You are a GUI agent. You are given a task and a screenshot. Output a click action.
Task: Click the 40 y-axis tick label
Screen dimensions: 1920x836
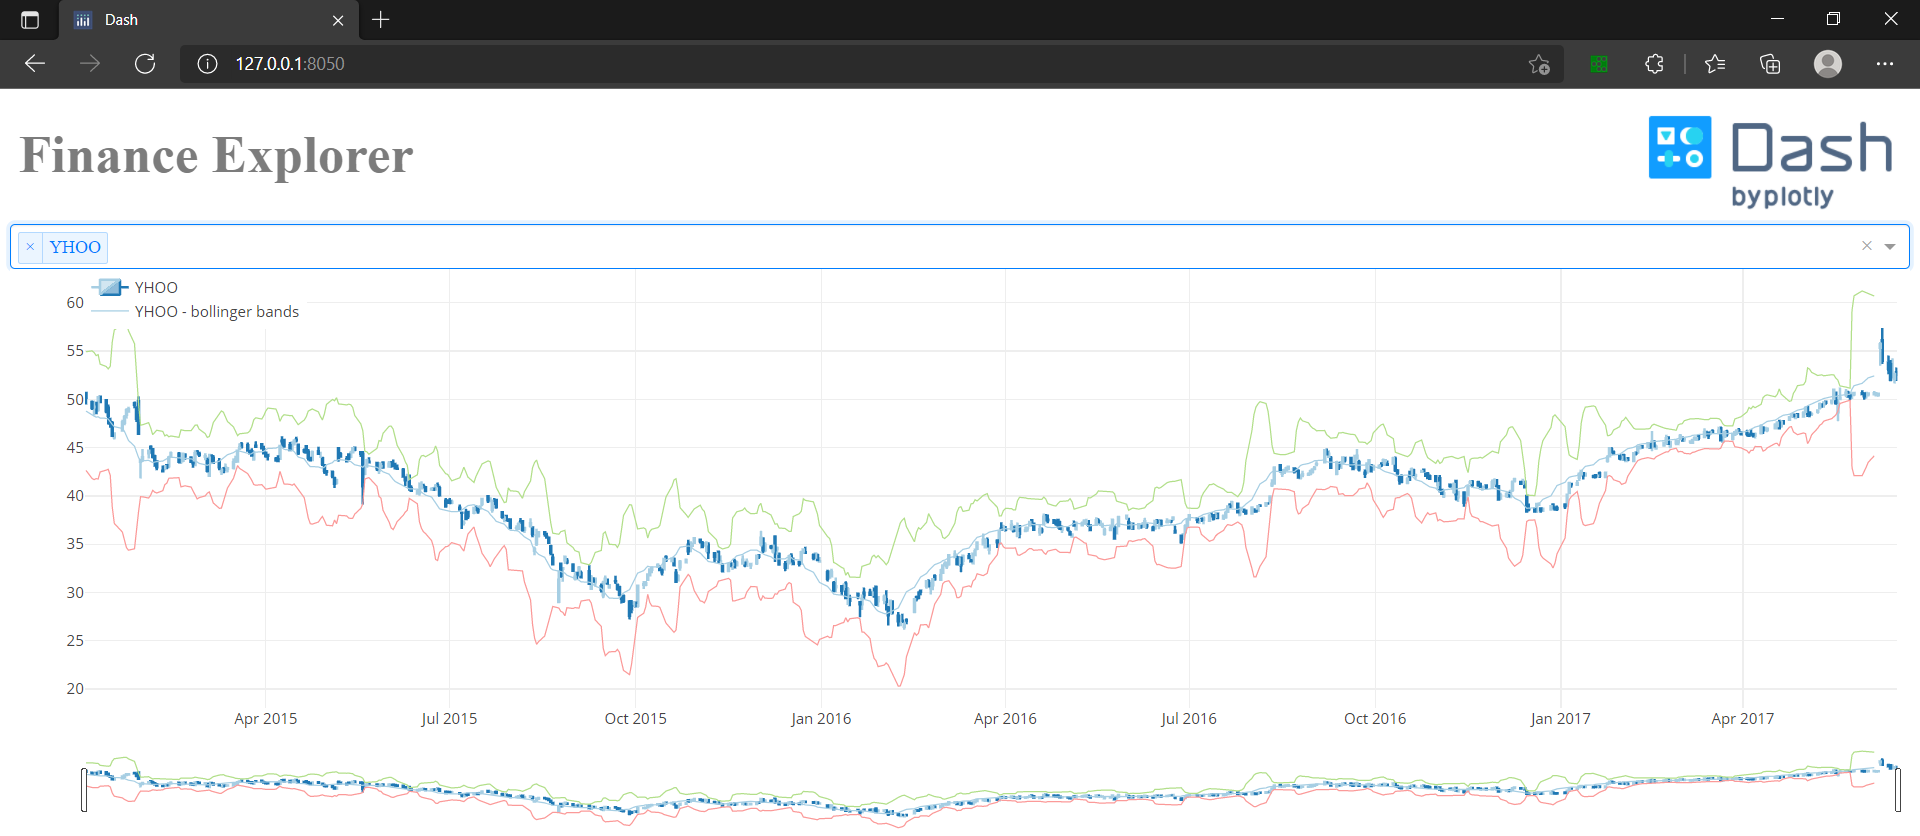click(75, 496)
